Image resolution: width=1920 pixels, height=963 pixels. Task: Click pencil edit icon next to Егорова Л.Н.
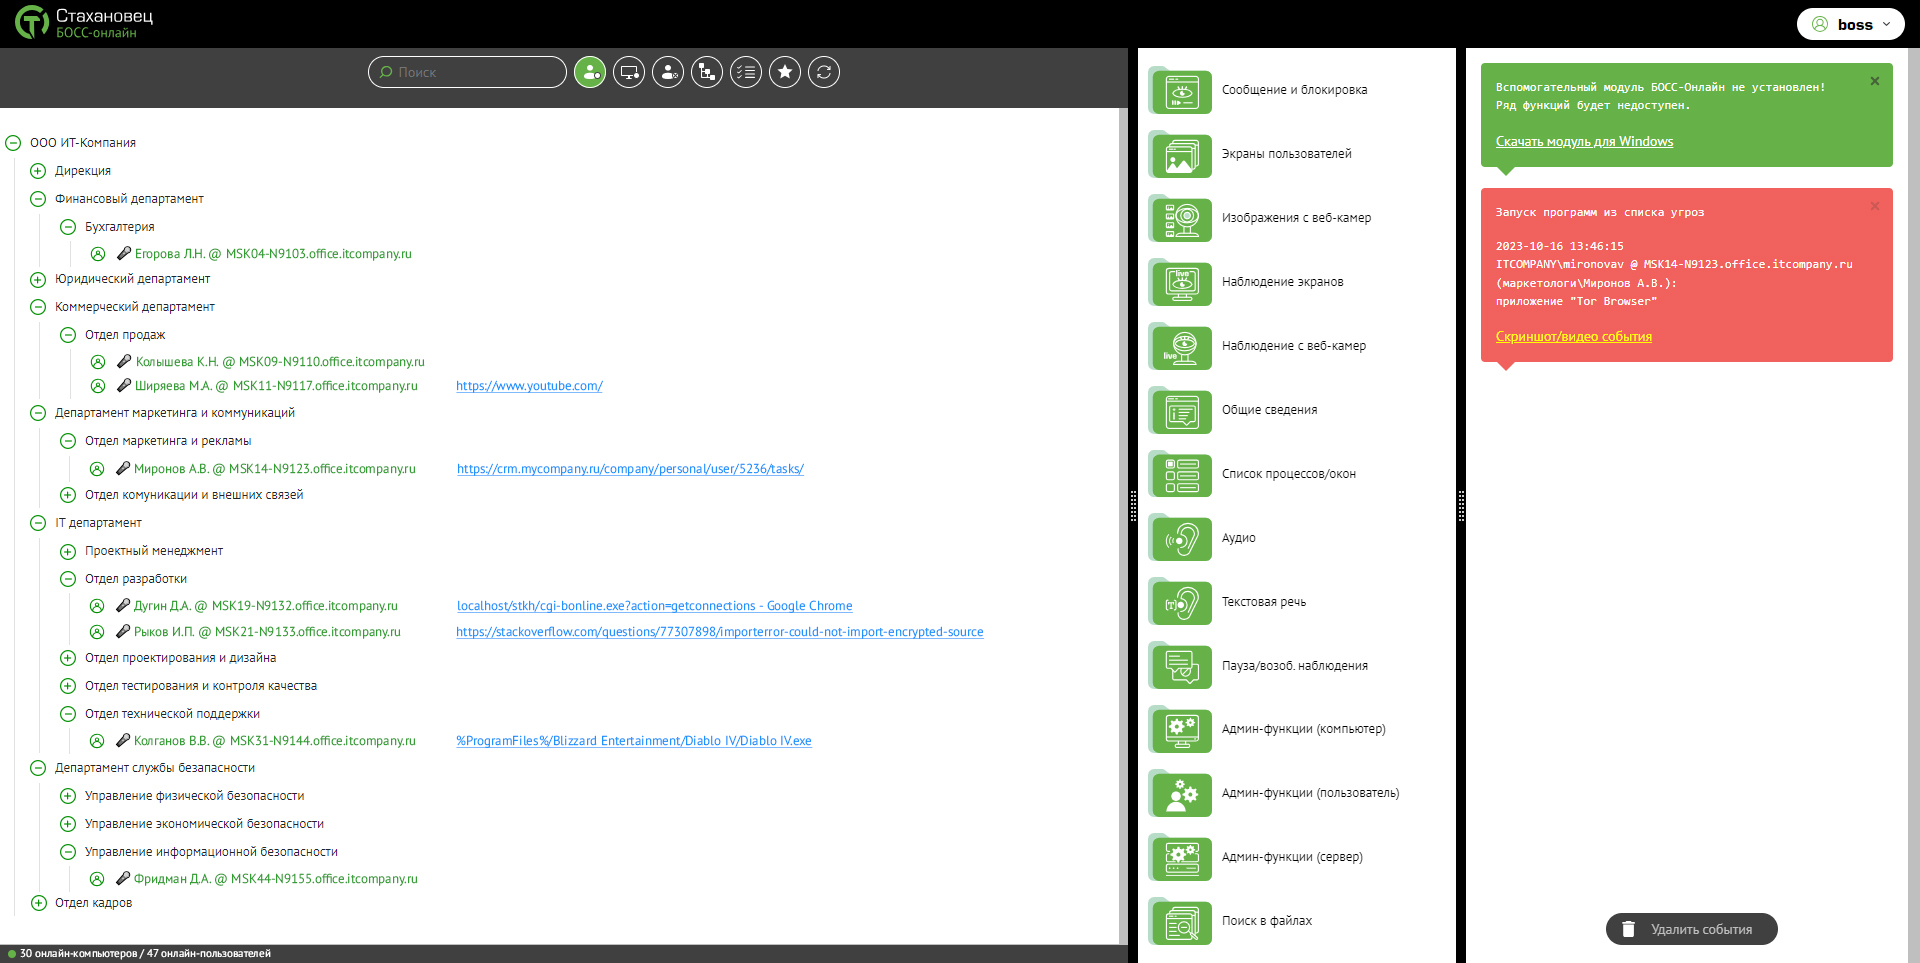click(124, 253)
